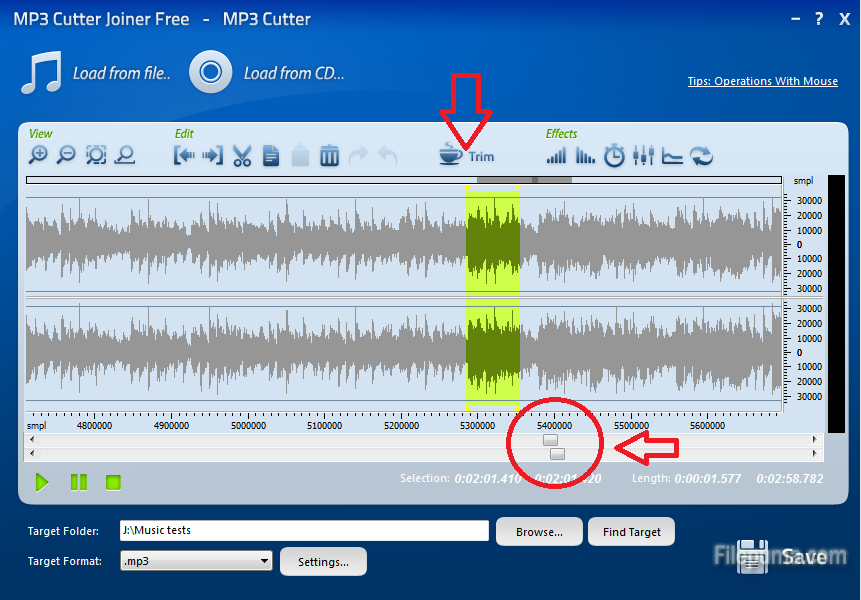Open the Settings dialog
Image resolution: width=861 pixels, height=600 pixels.
323,561
